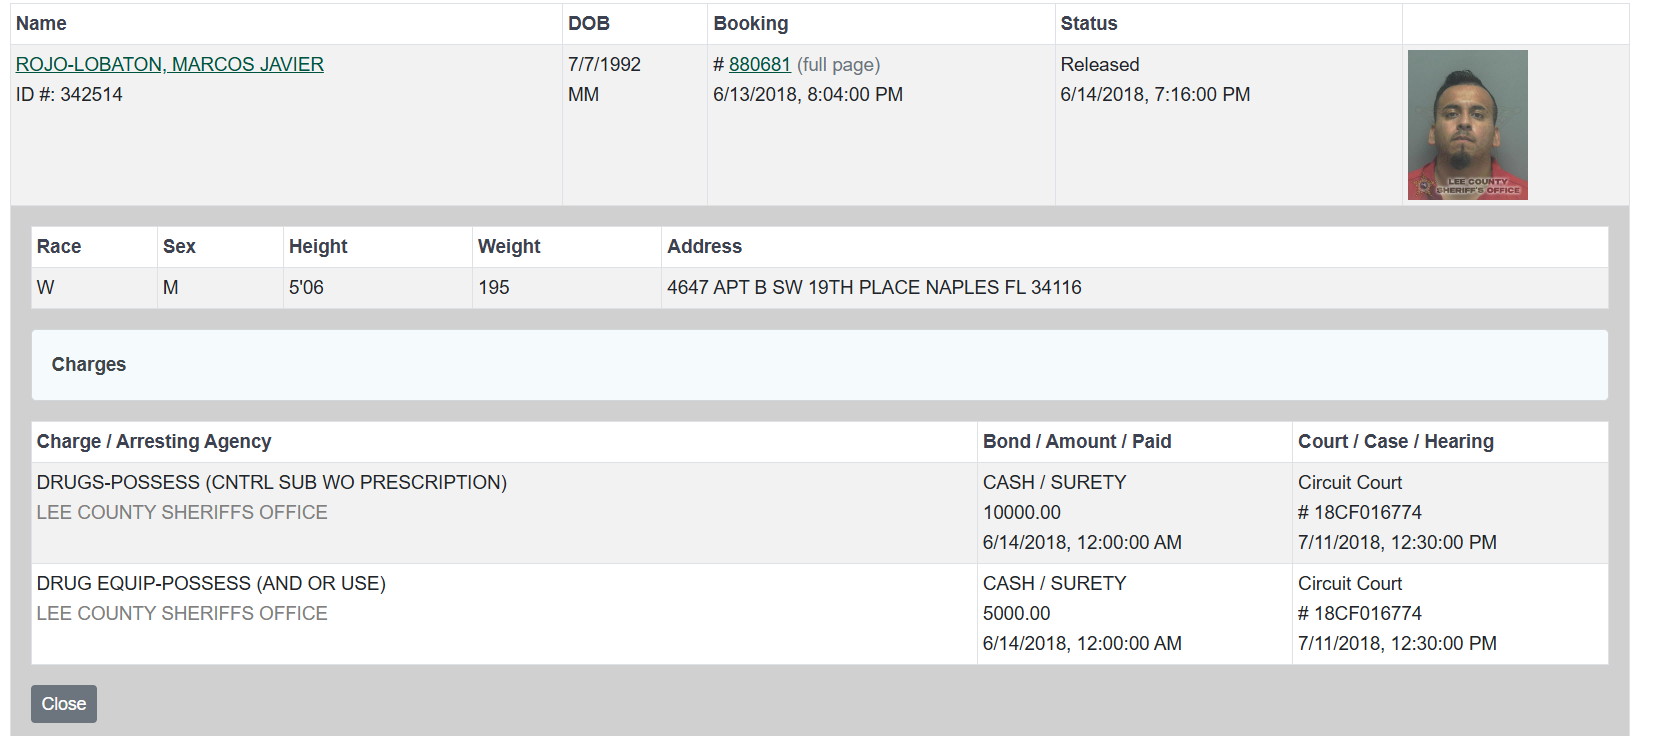Click the Charge / Arresting Agency header
Image resolution: width=1656 pixels, height=736 pixels.
(154, 441)
